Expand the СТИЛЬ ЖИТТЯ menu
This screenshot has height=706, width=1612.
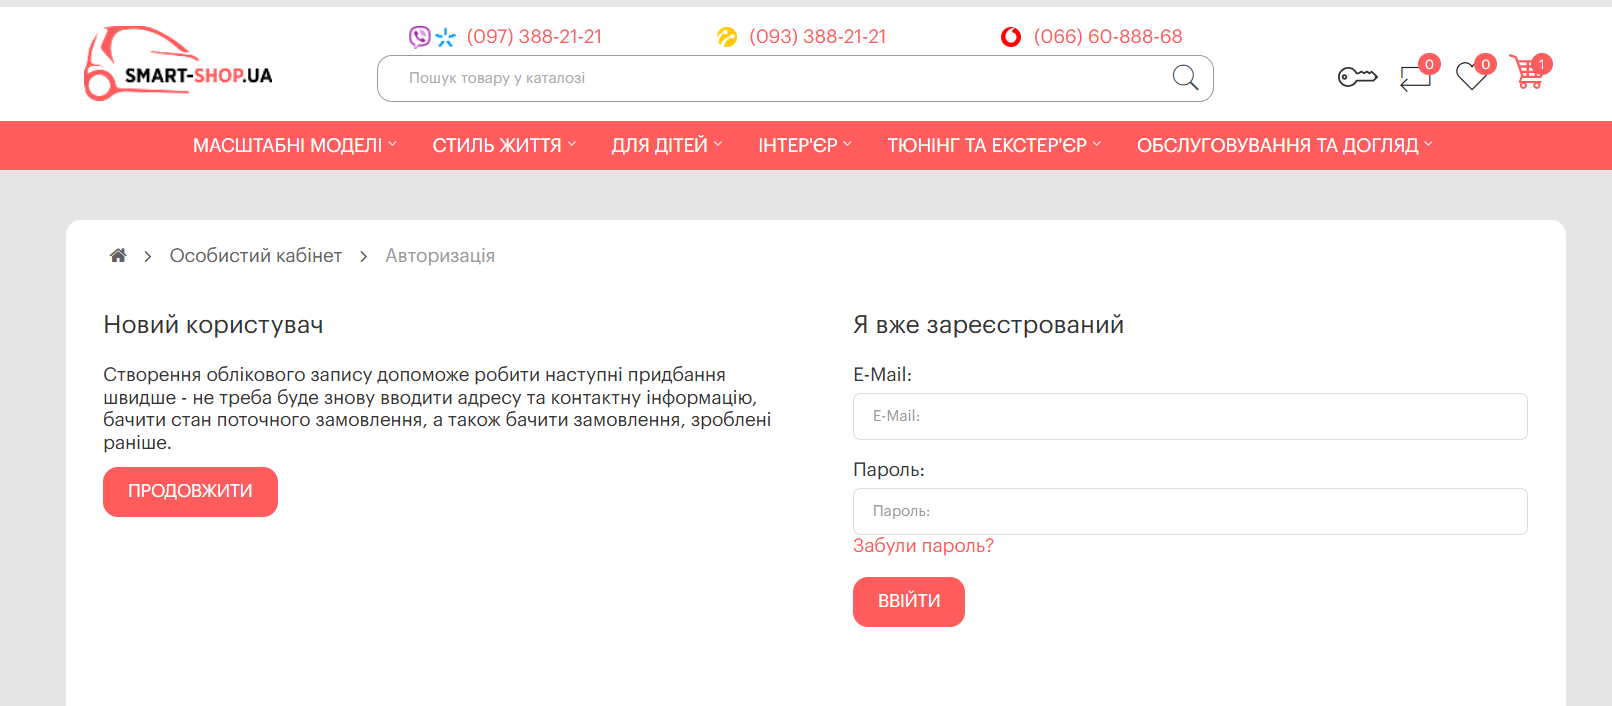[x=504, y=146]
